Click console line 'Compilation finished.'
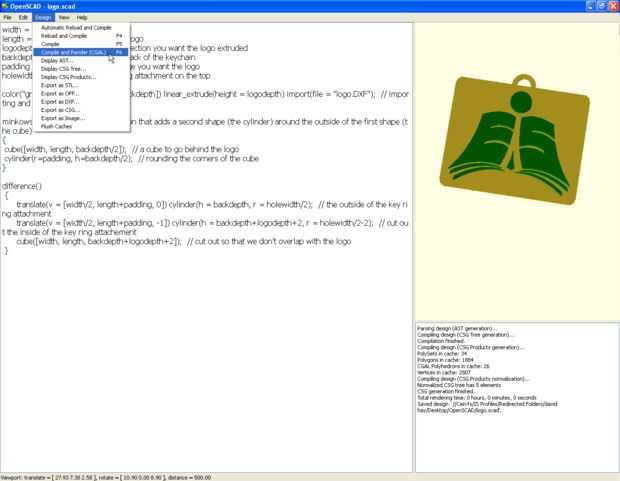620x481 pixels. pos(441,341)
